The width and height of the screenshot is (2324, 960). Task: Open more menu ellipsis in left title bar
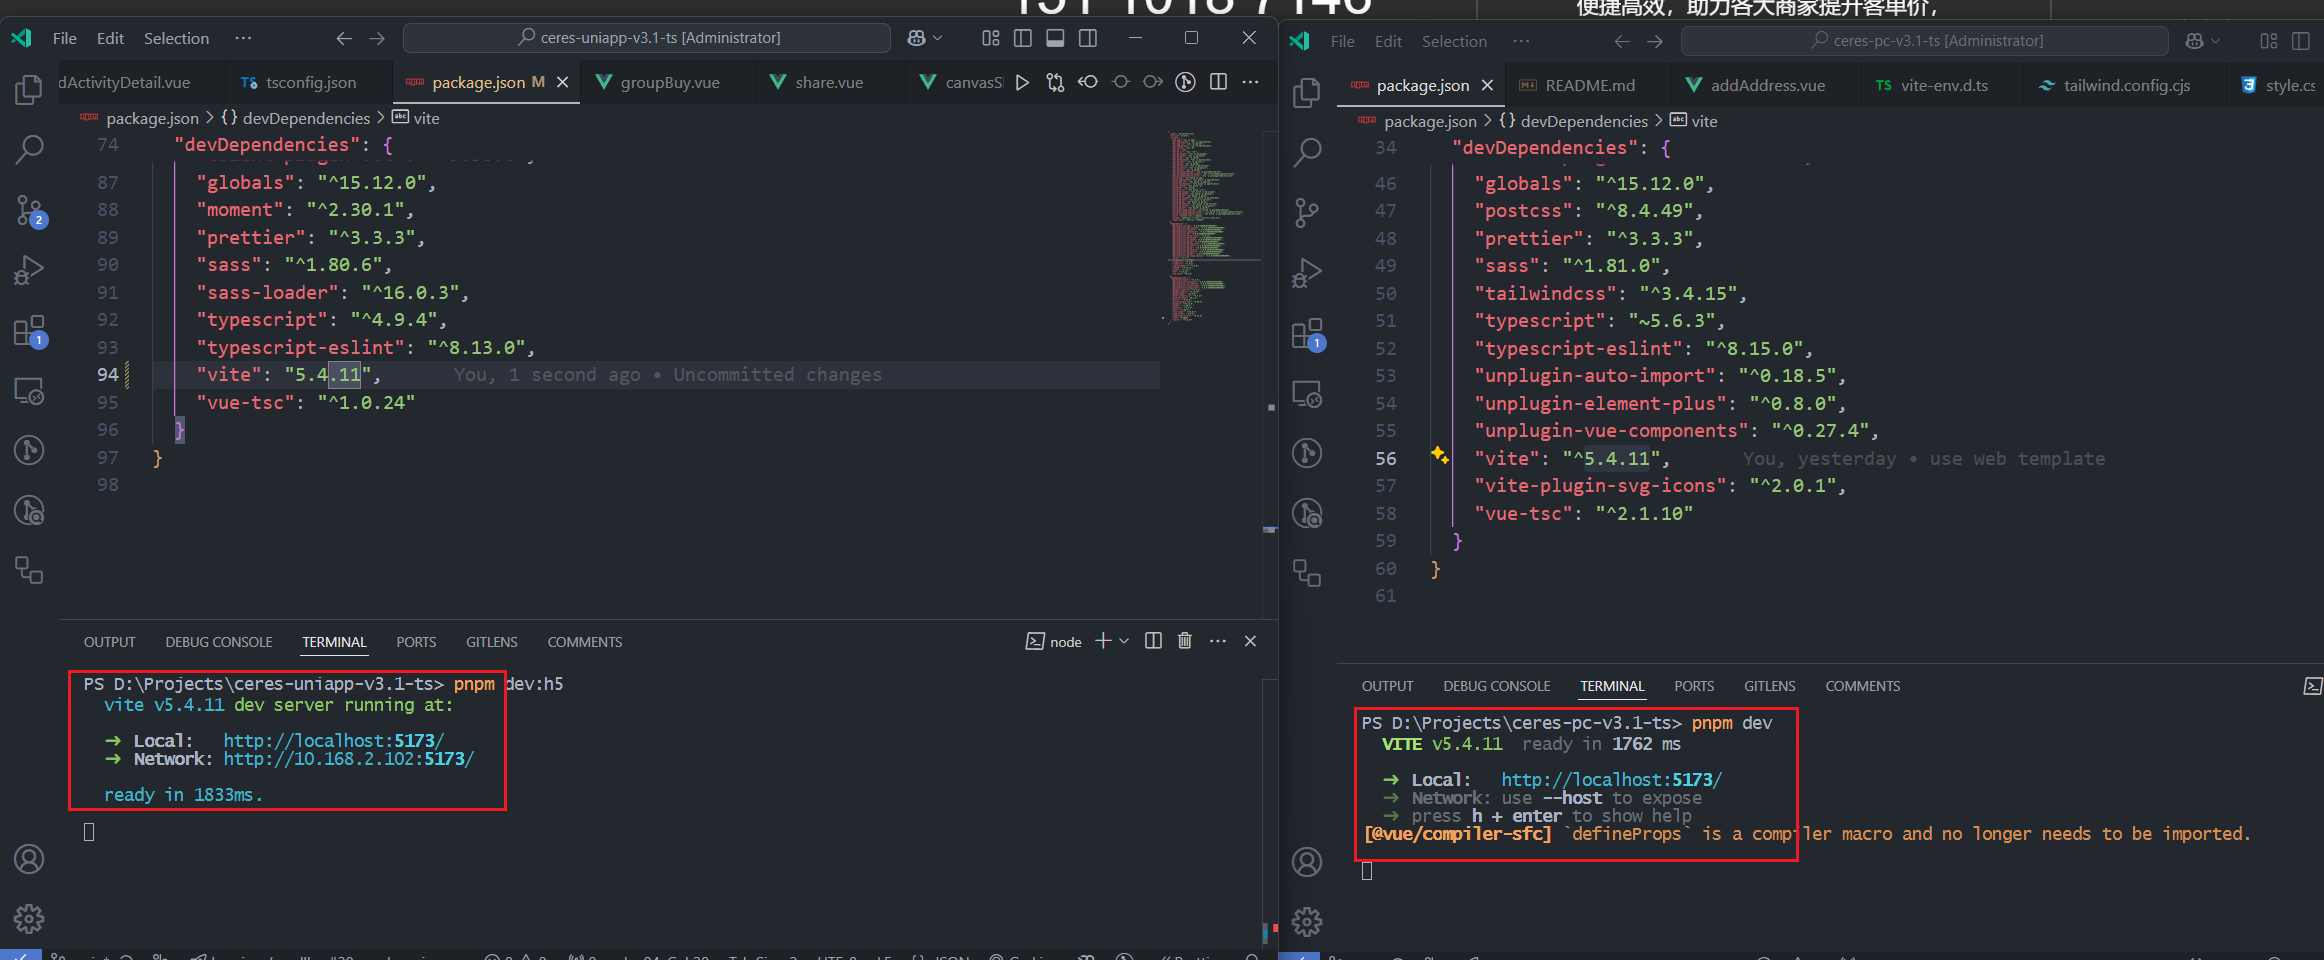(x=243, y=38)
